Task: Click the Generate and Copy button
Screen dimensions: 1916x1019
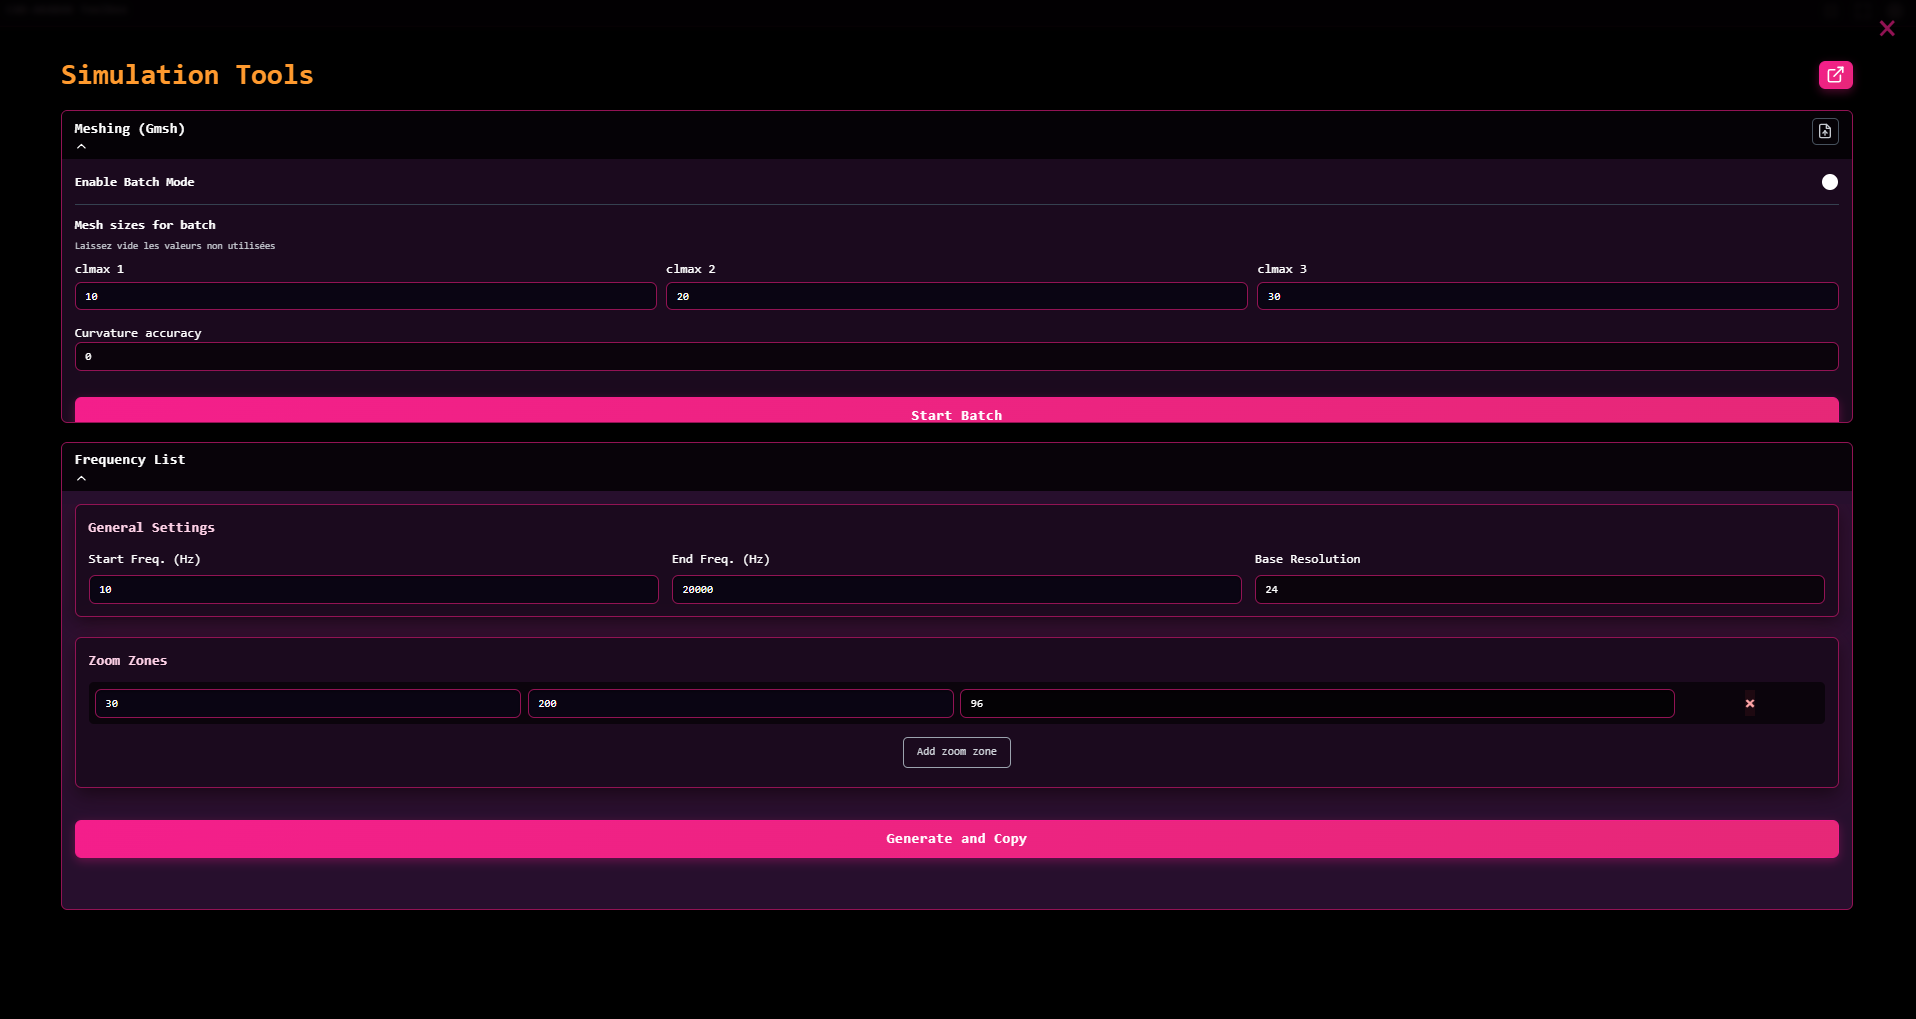Action: pos(956,839)
